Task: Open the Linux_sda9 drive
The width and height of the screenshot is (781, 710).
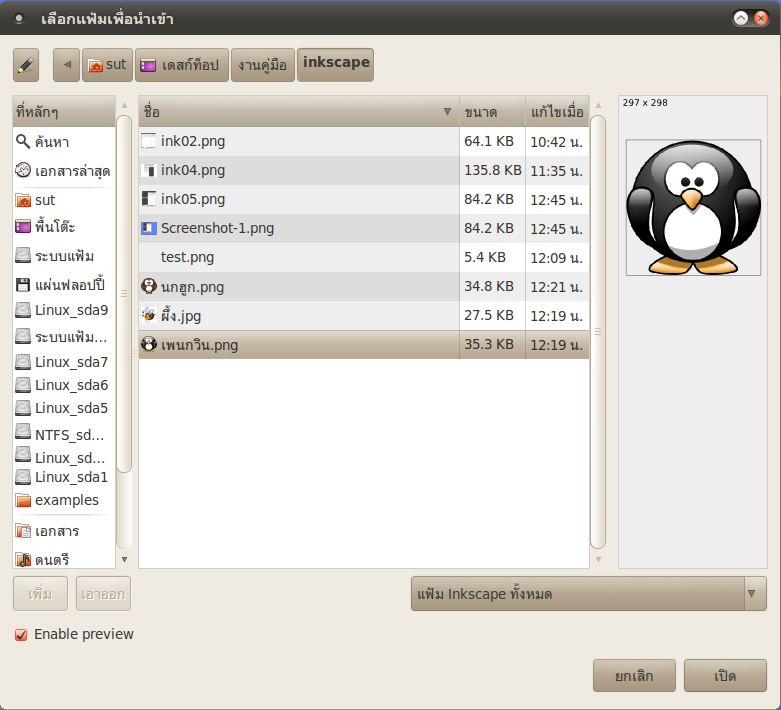Action: tap(64, 310)
